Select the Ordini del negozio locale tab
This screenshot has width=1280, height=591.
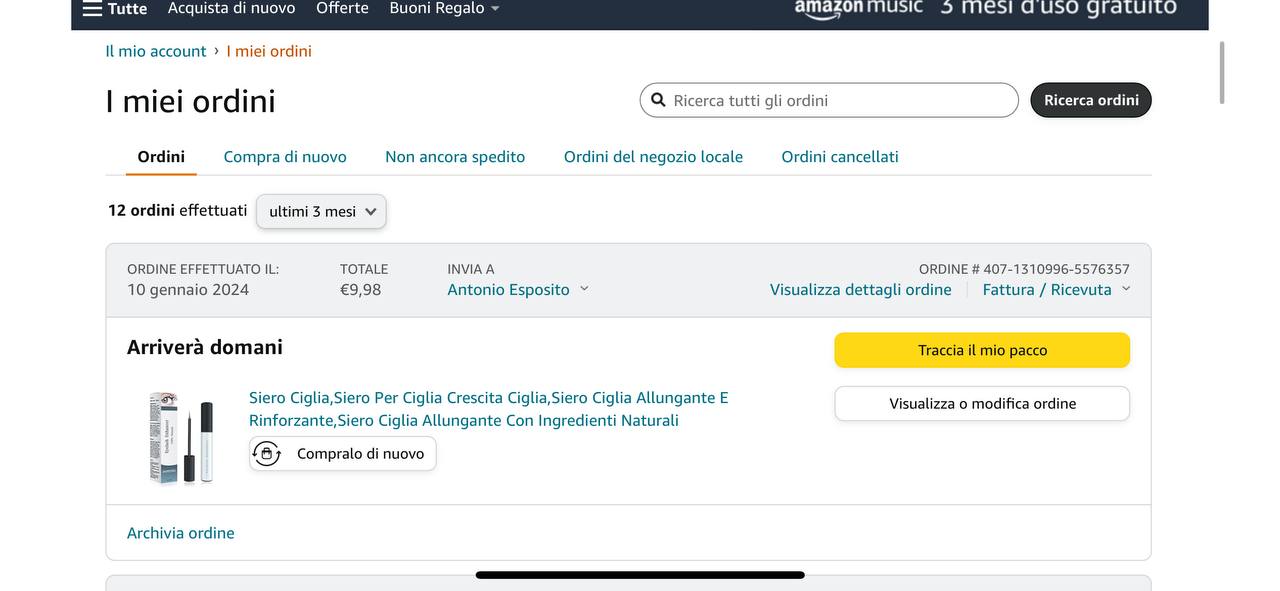[653, 157]
